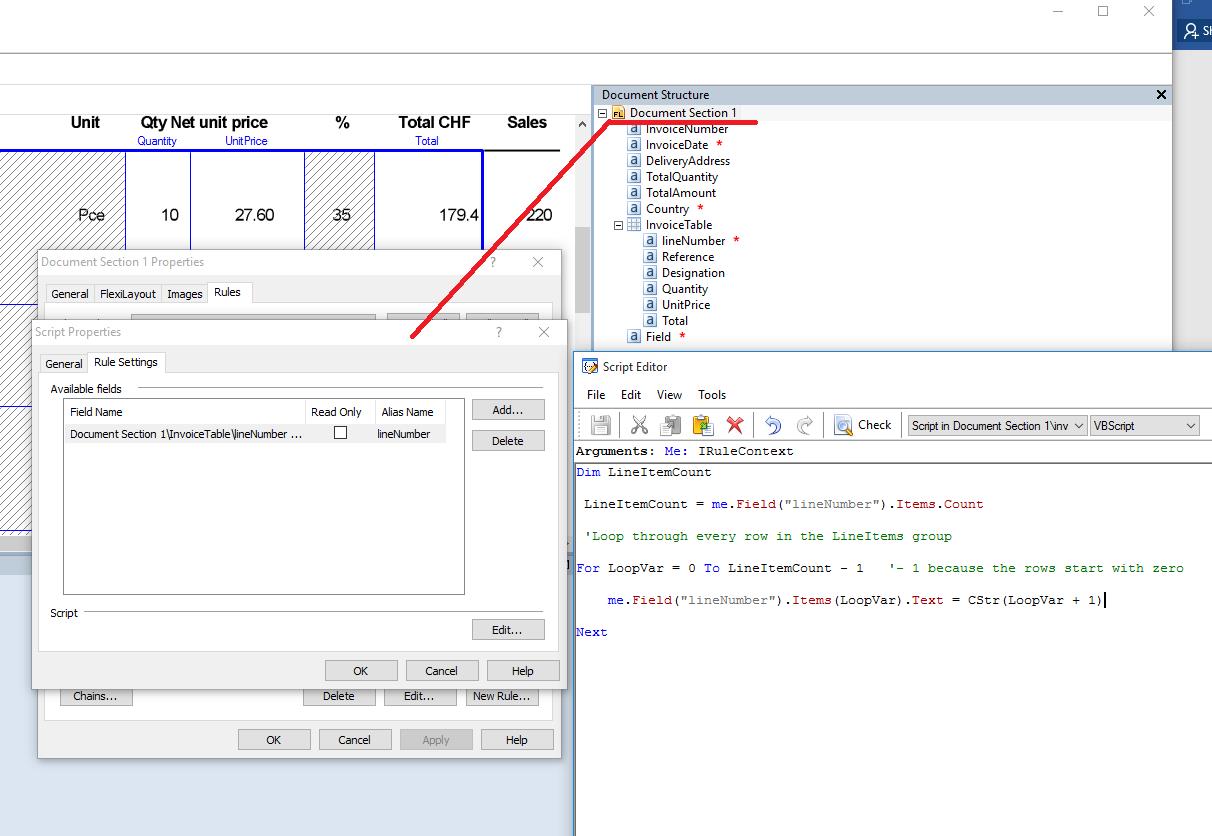Screen dimensions: 1212x836
Task: Open General tab in Document Section Properties
Action: pyautogui.click(x=70, y=294)
